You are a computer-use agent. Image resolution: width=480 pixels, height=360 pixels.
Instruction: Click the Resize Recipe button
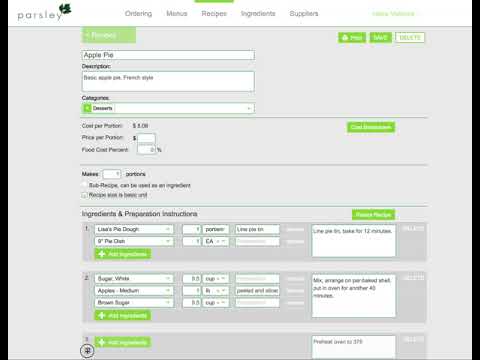(x=373, y=215)
